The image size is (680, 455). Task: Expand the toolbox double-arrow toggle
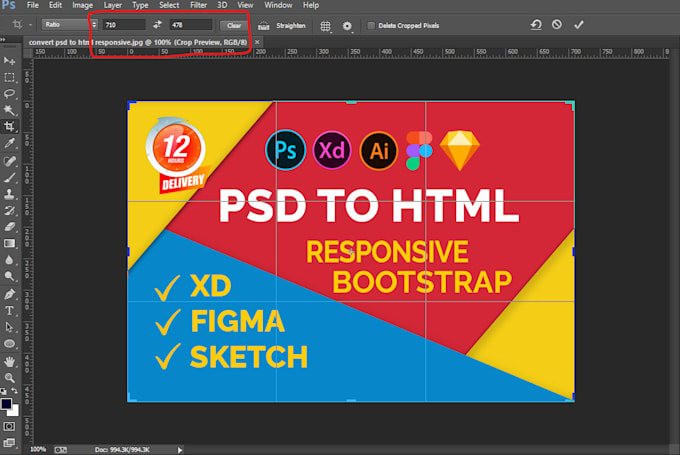click(3, 39)
